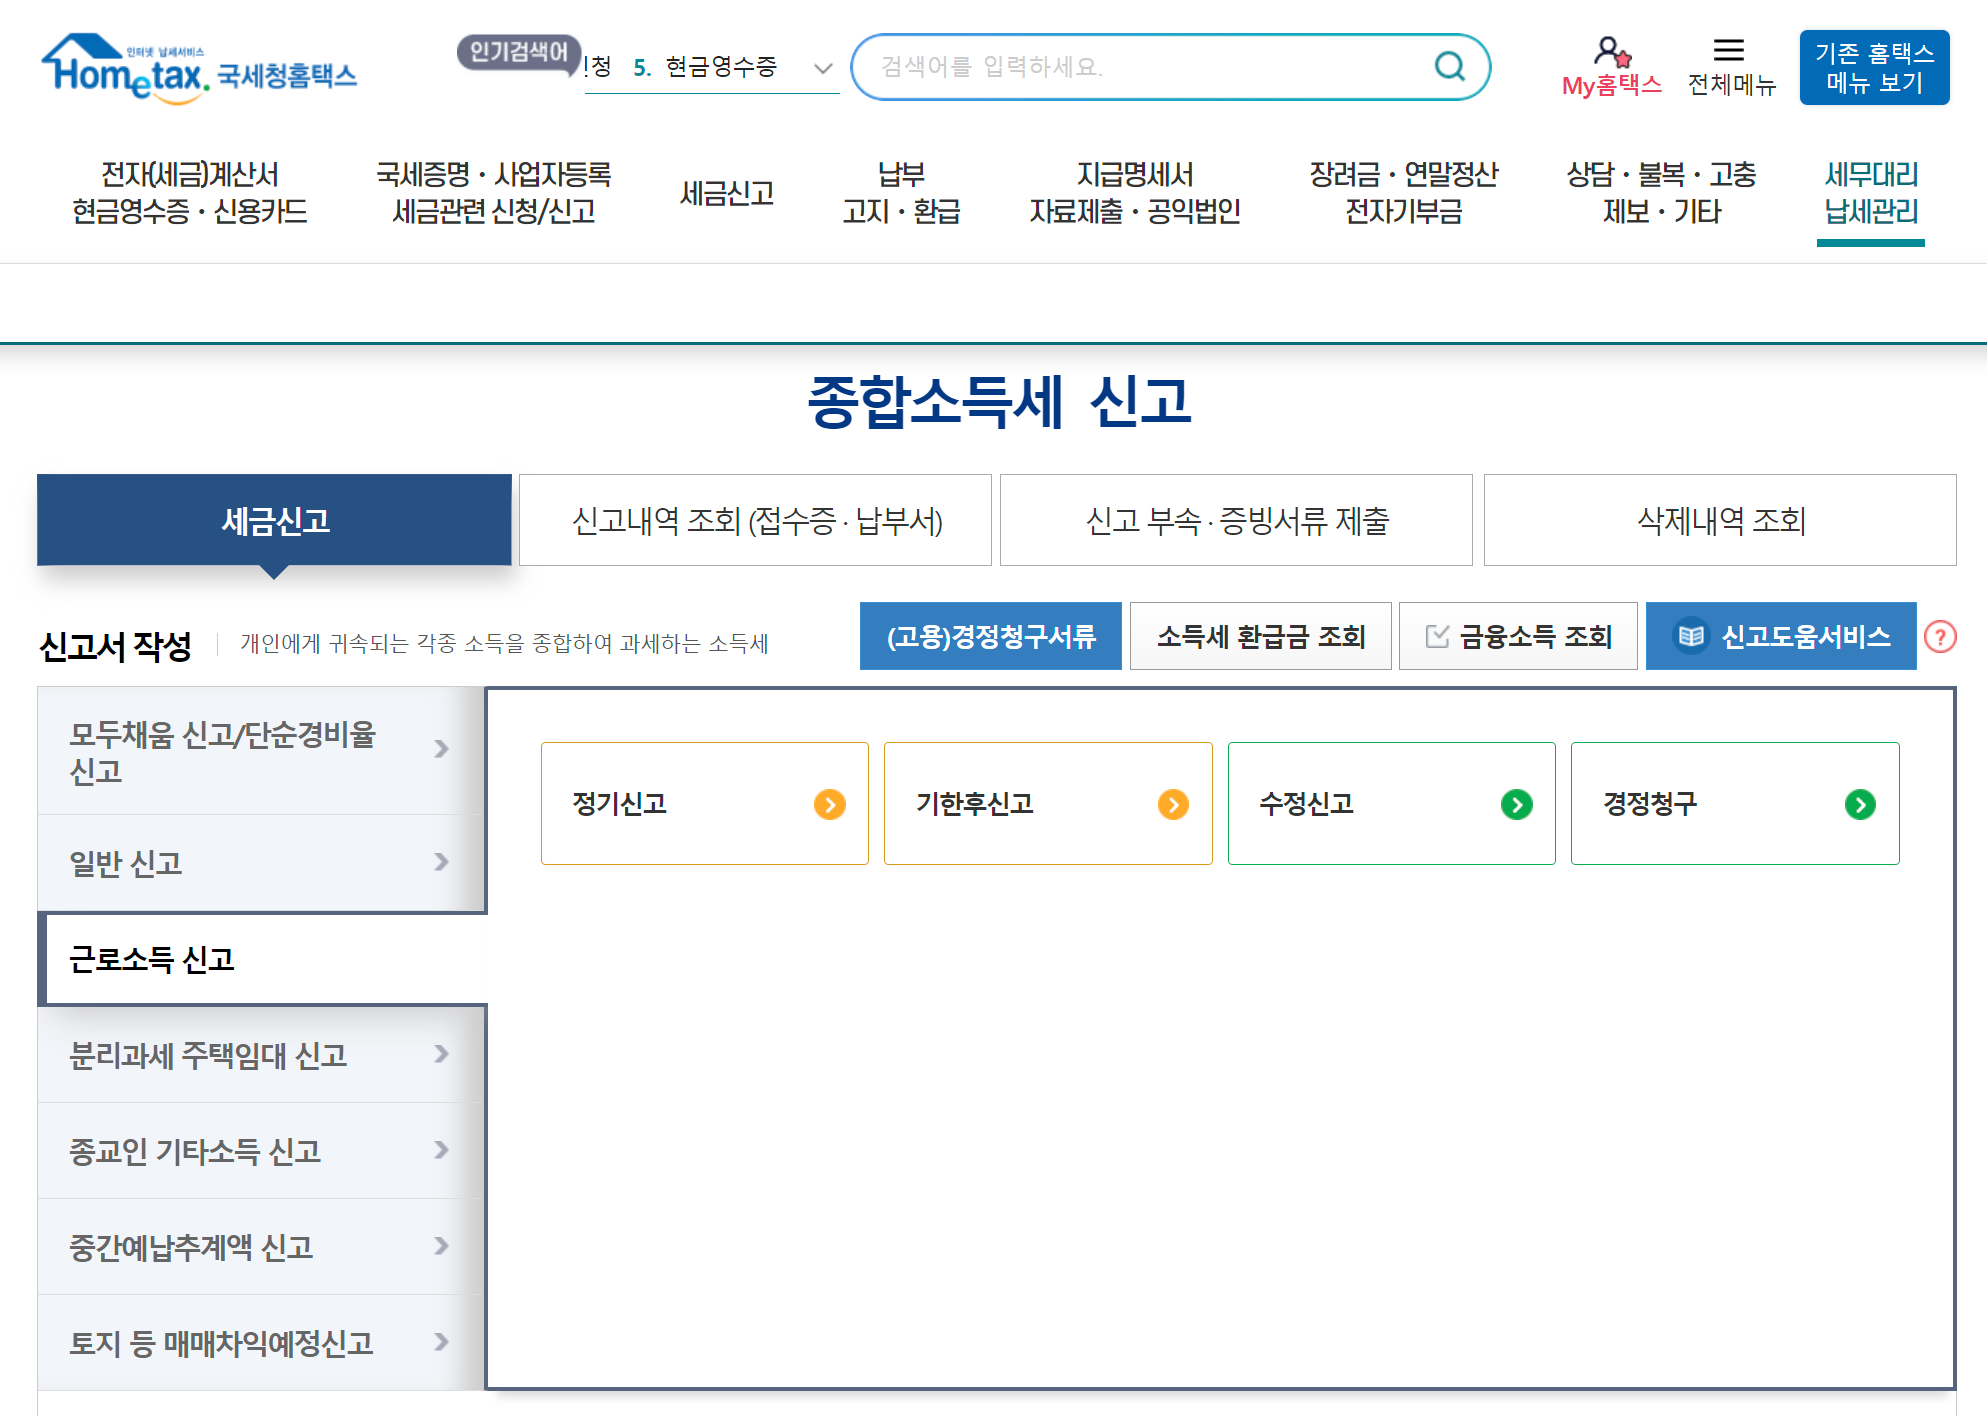Expand the popular search keywords dropdown

point(822,68)
